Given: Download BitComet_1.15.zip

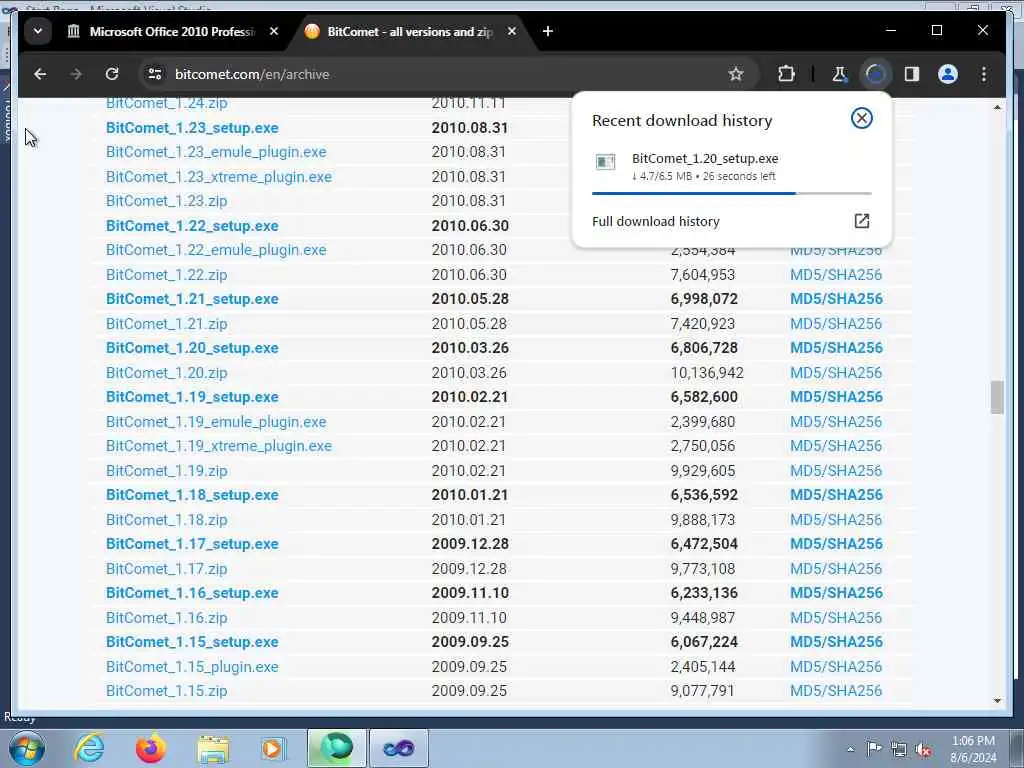Looking at the screenshot, I should 167,691.
